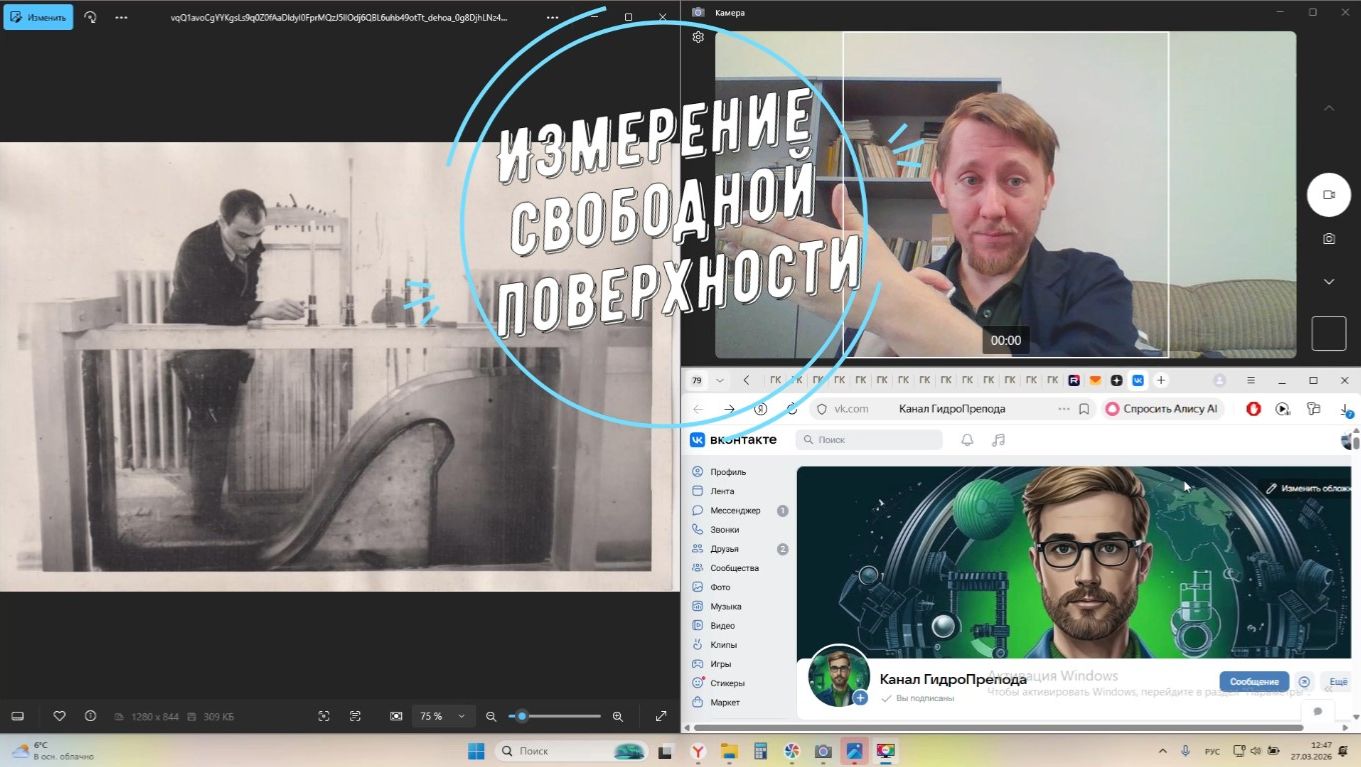Screen dimensions: 1361x767
Task: Start video recording in Camera
Action: (1328, 195)
